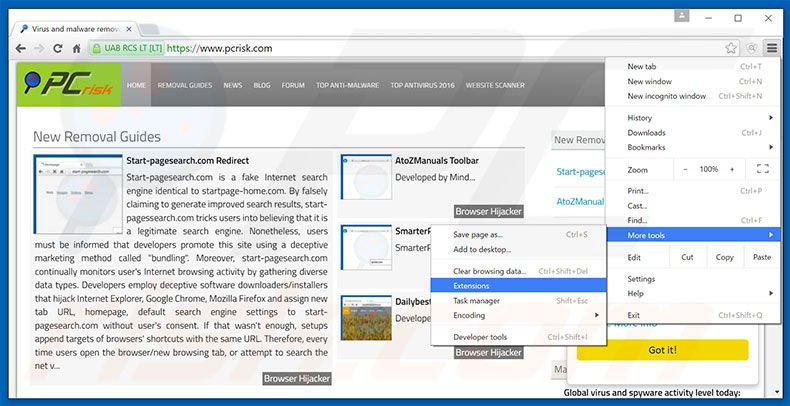The height and width of the screenshot is (406, 790).
Task: Open WEBSITE SCANNER nav link
Action: (495, 85)
